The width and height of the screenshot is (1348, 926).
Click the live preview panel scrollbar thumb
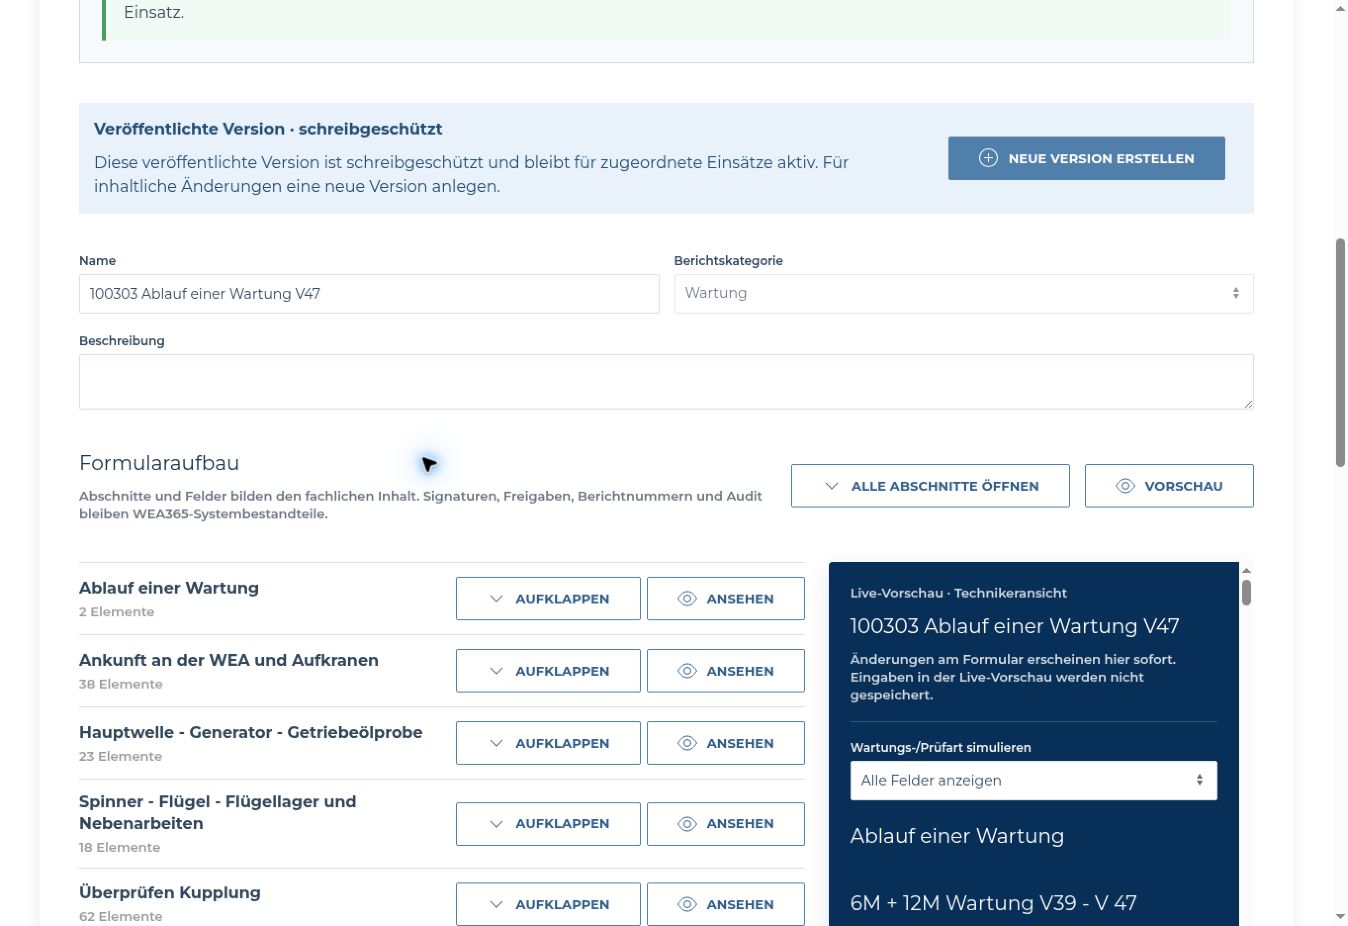[x=1246, y=592]
